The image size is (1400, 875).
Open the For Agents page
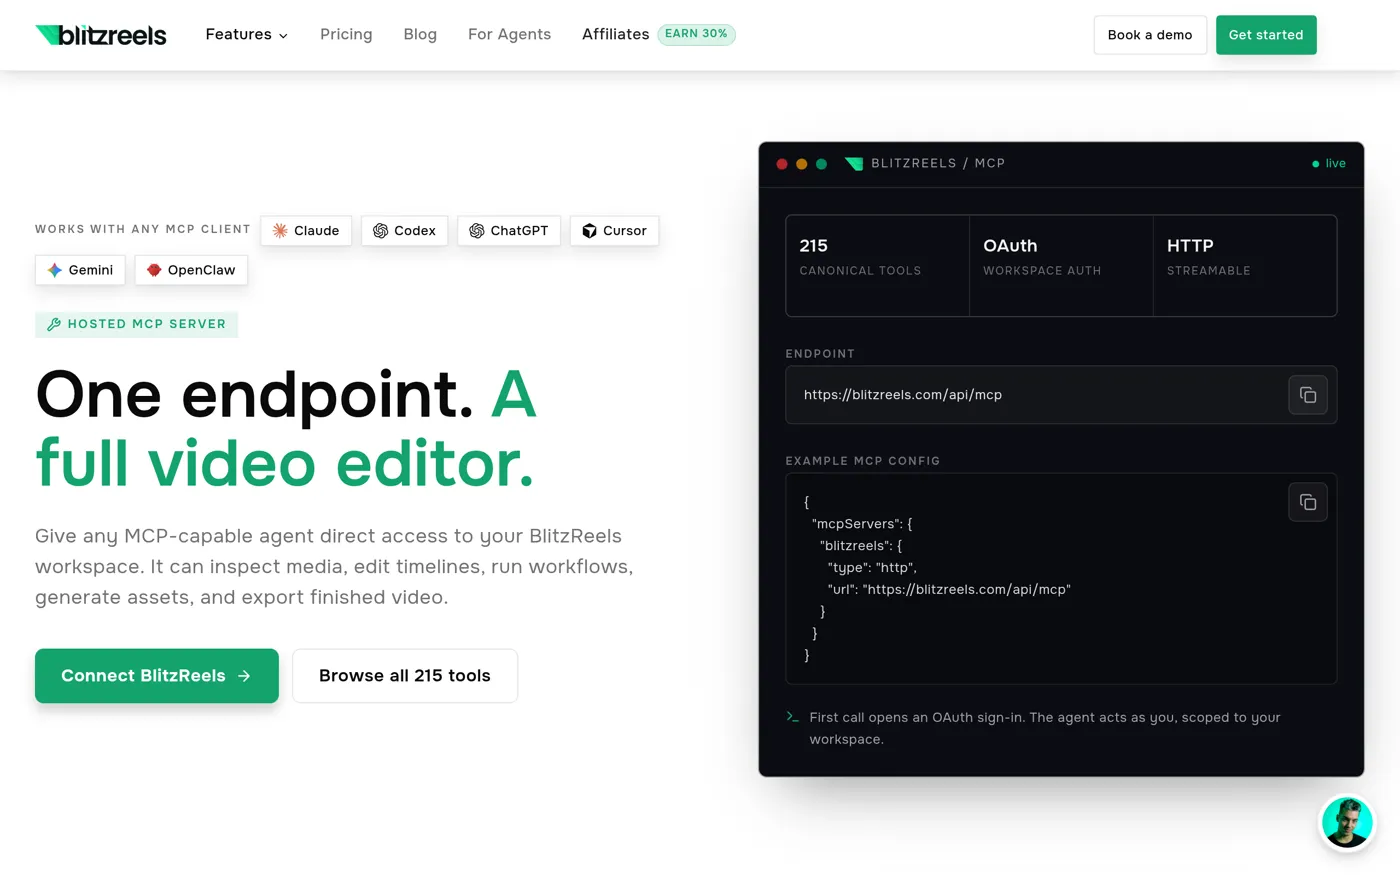(x=509, y=35)
